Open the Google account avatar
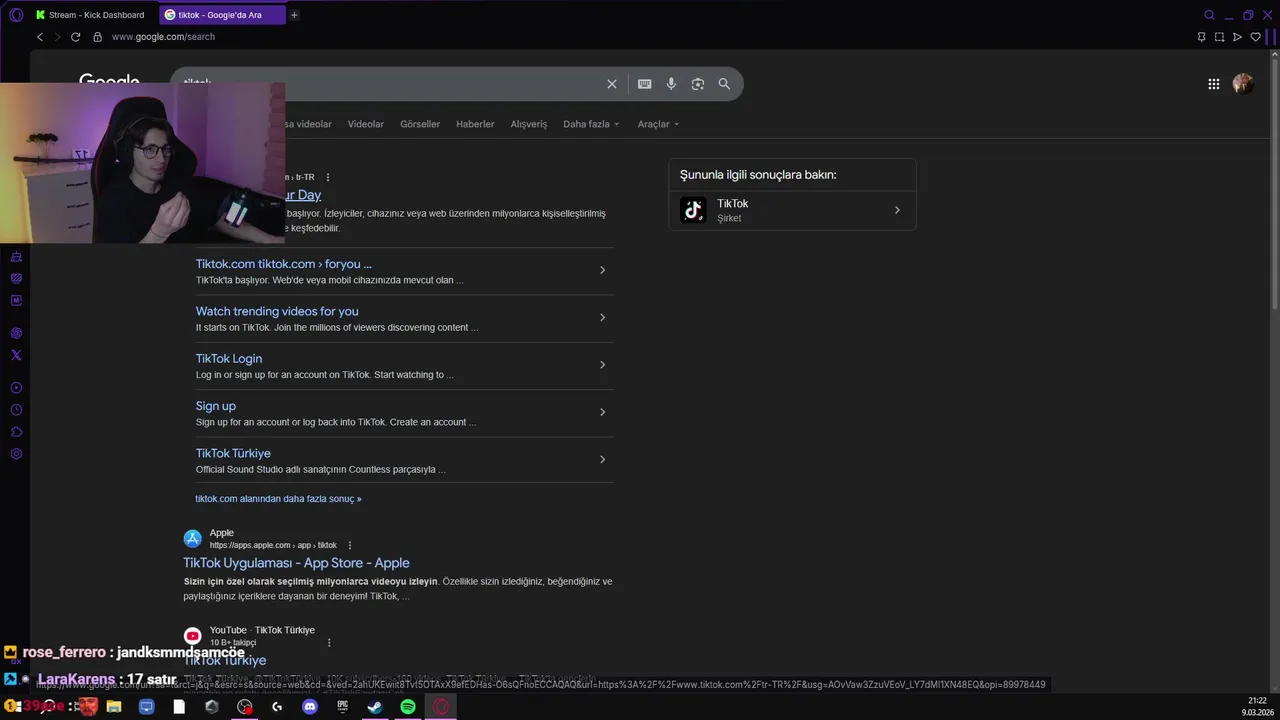 [x=1243, y=84]
